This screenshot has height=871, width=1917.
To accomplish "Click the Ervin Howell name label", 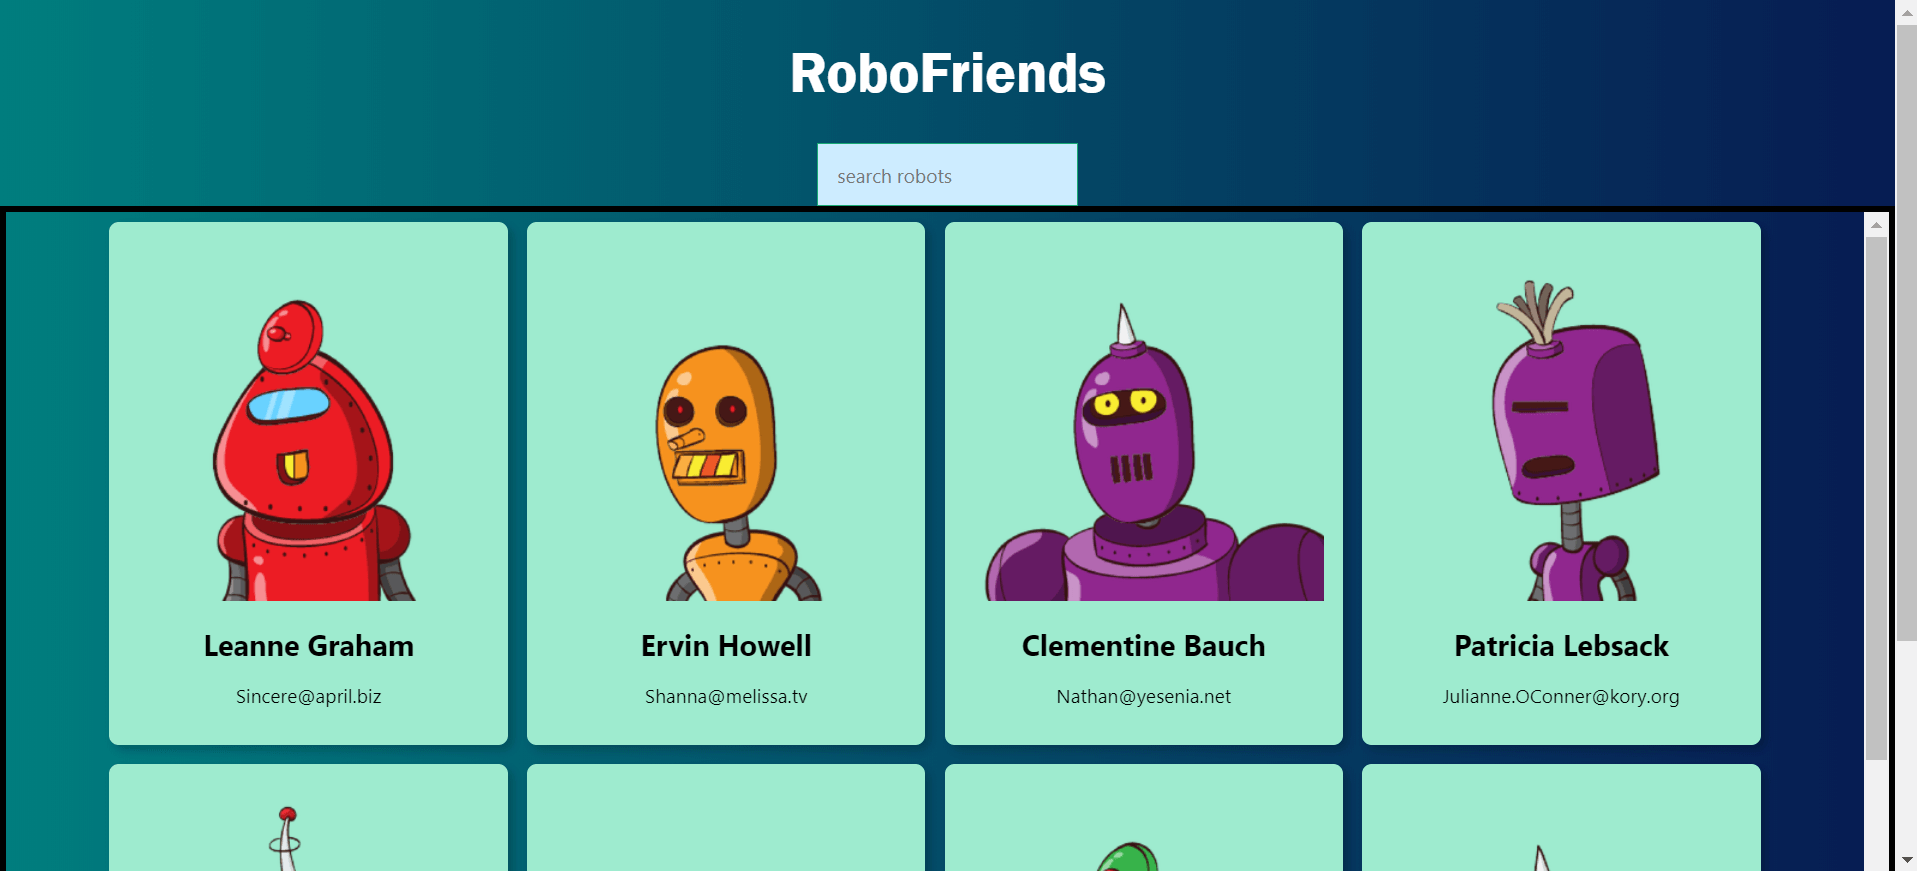I will tap(726, 646).
